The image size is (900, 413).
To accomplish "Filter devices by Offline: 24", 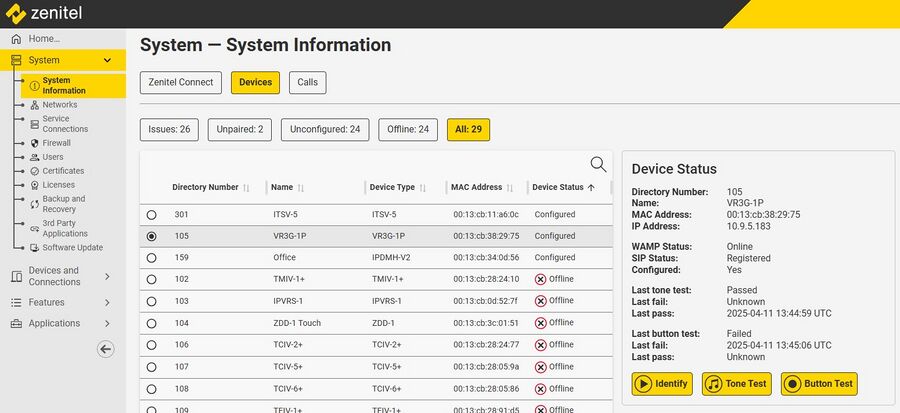I will pos(407,129).
